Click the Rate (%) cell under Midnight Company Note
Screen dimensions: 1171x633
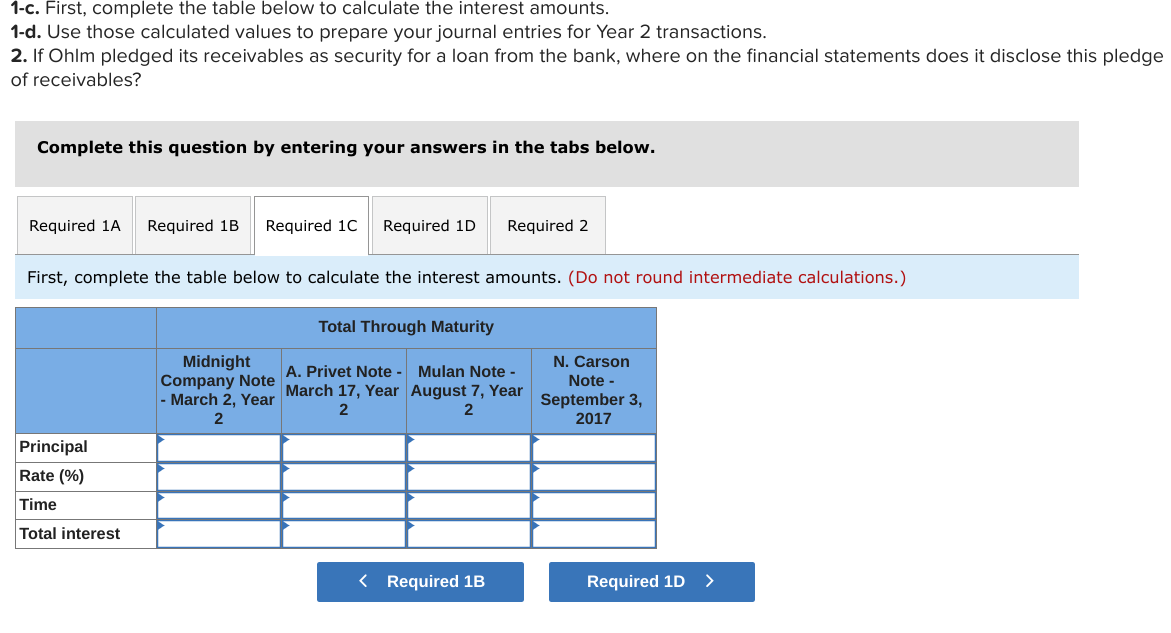pos(218,476)
